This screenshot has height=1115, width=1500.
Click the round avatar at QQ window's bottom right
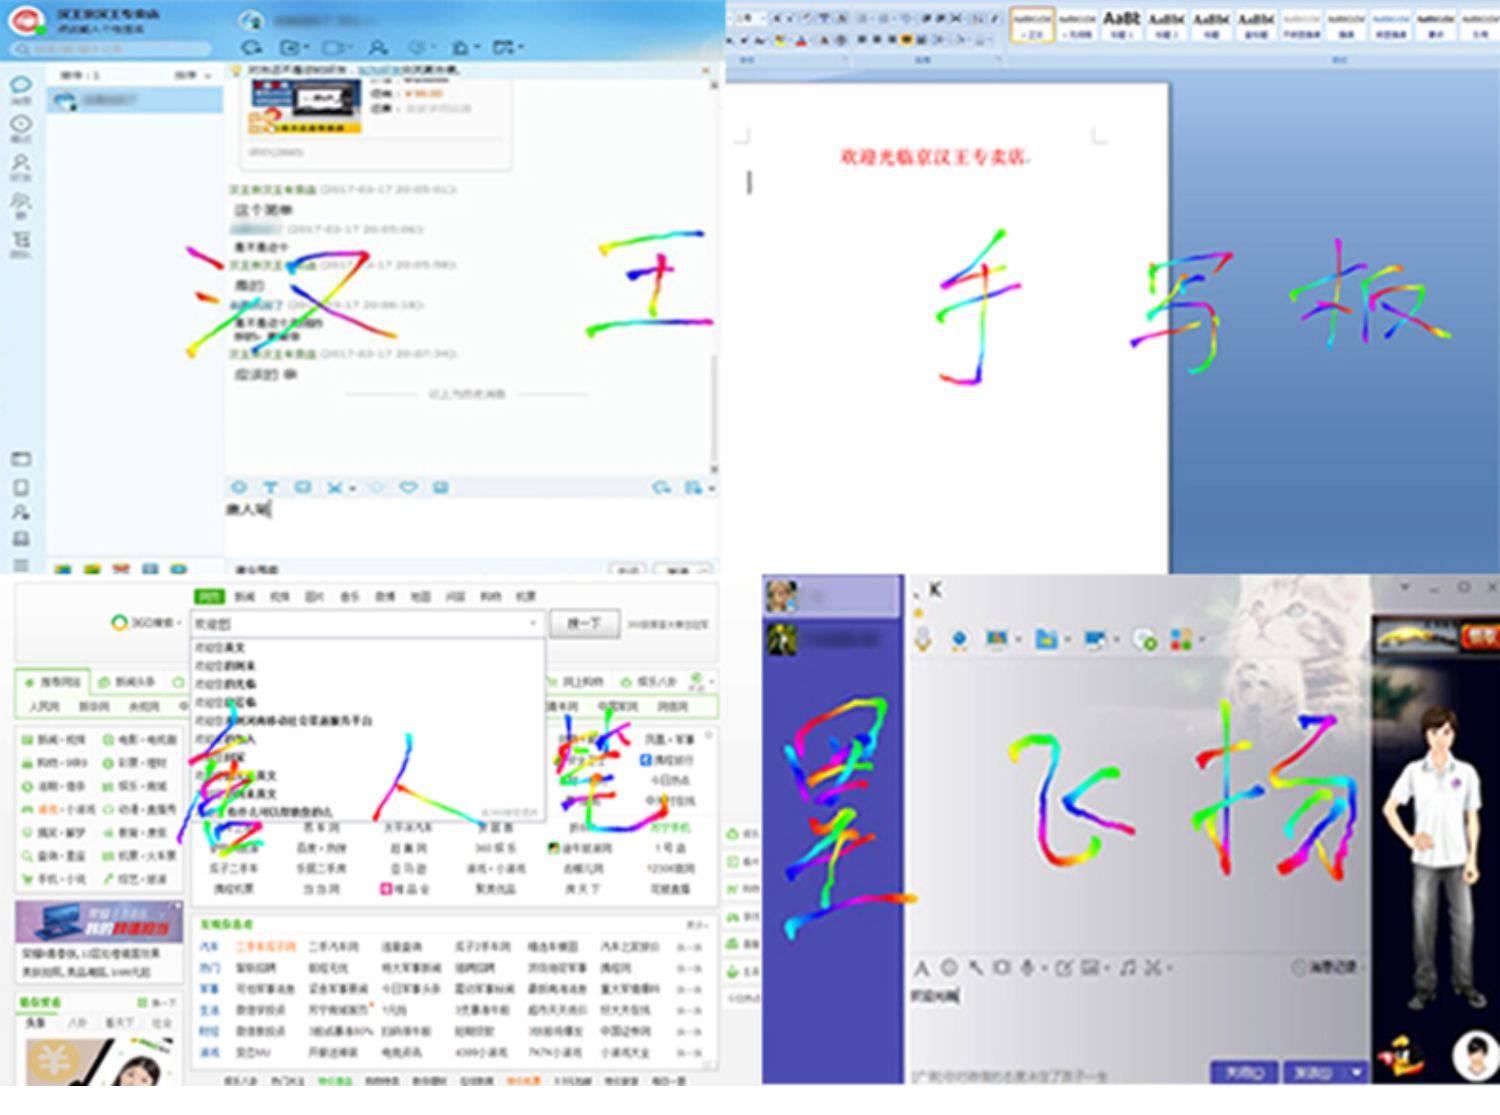1475,1054
